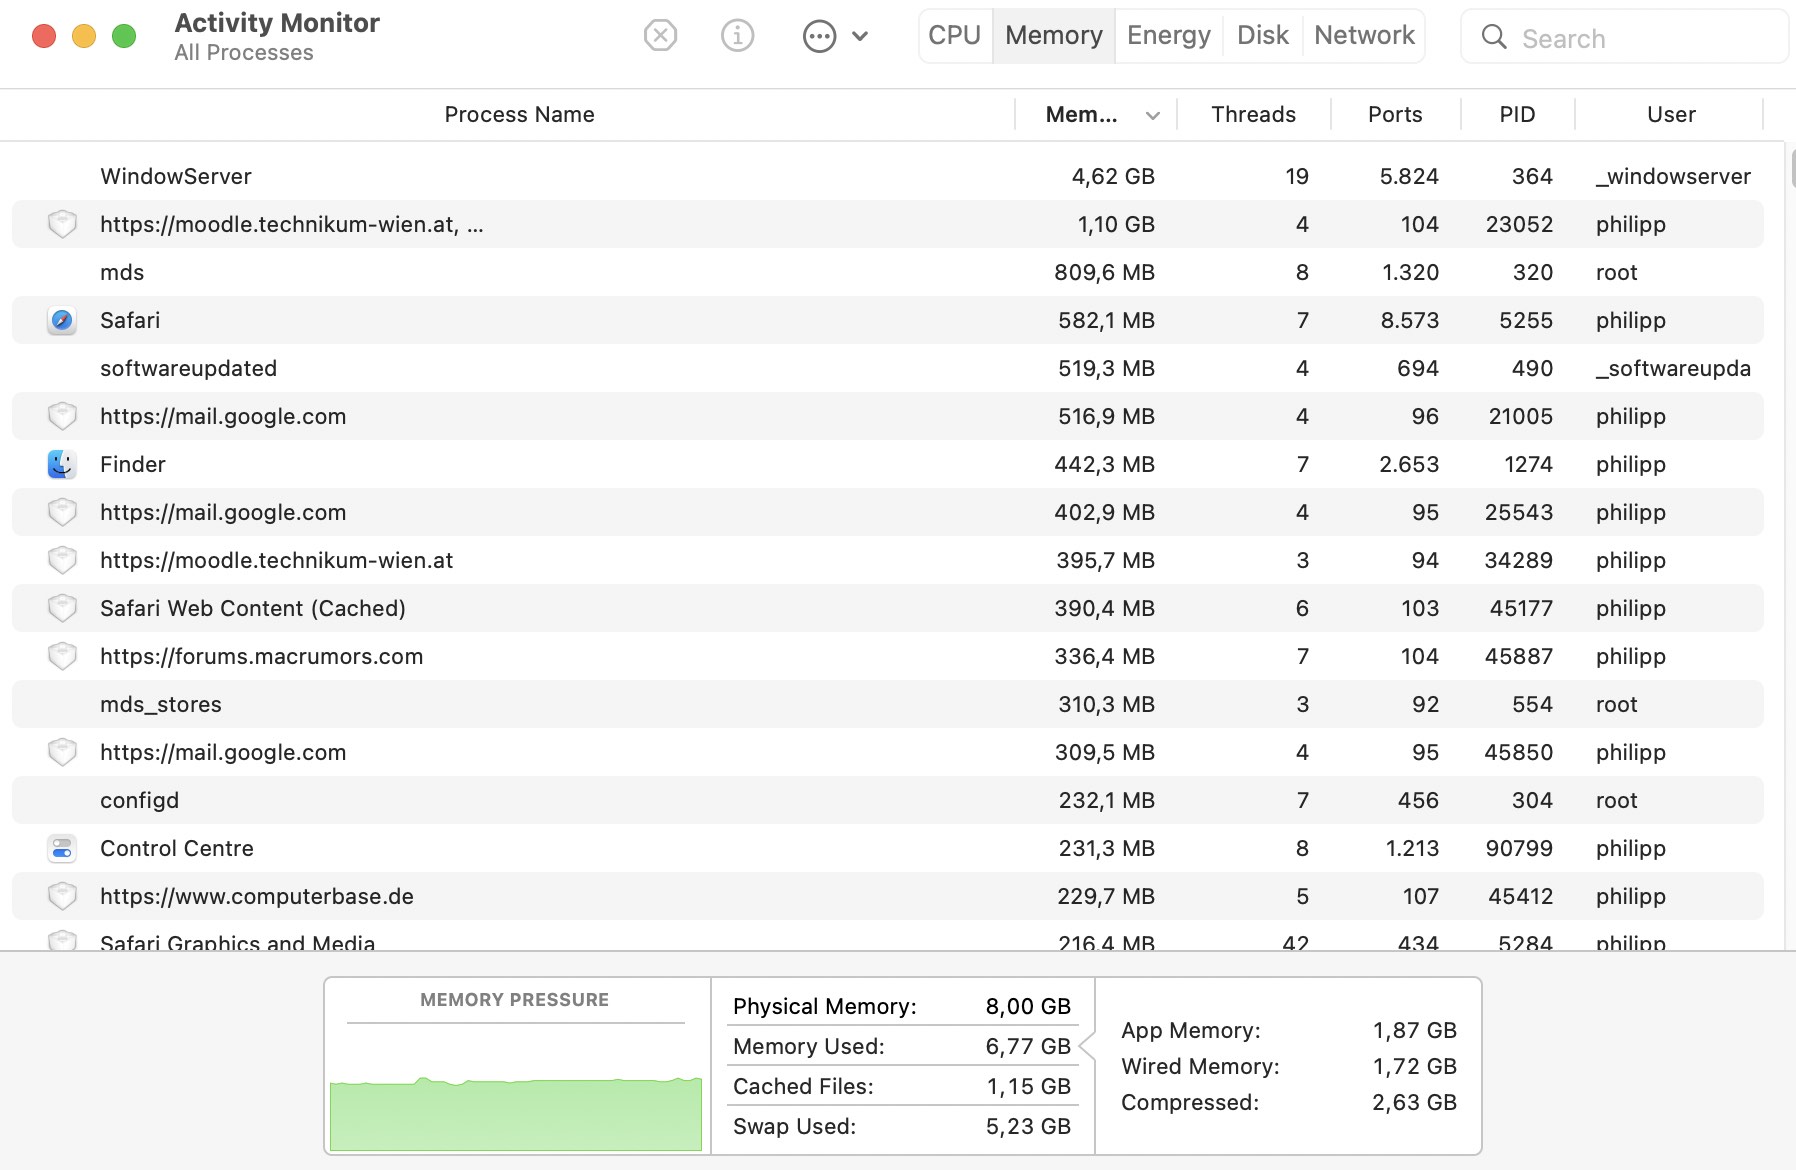Viewport: 1796px width, 1170px height.
Task: Sort by the Process Name header
Action: [519, 115]
